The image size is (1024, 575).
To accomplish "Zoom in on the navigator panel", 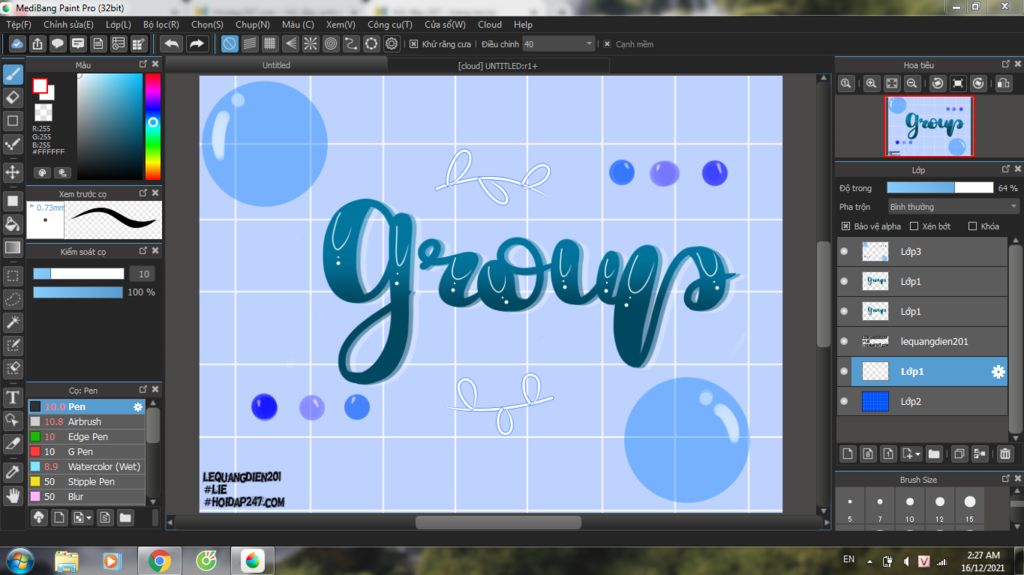I will tap(871, 83).
